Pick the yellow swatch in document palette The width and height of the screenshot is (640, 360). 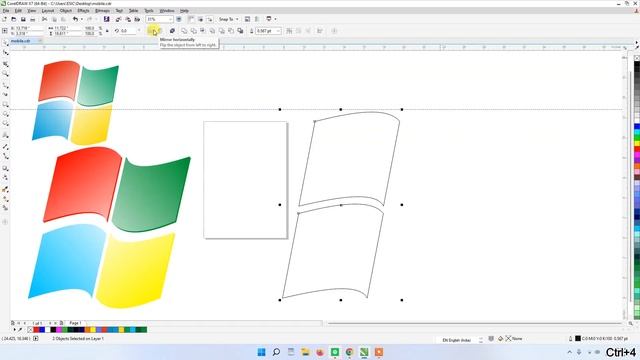(x=93, y=329)
